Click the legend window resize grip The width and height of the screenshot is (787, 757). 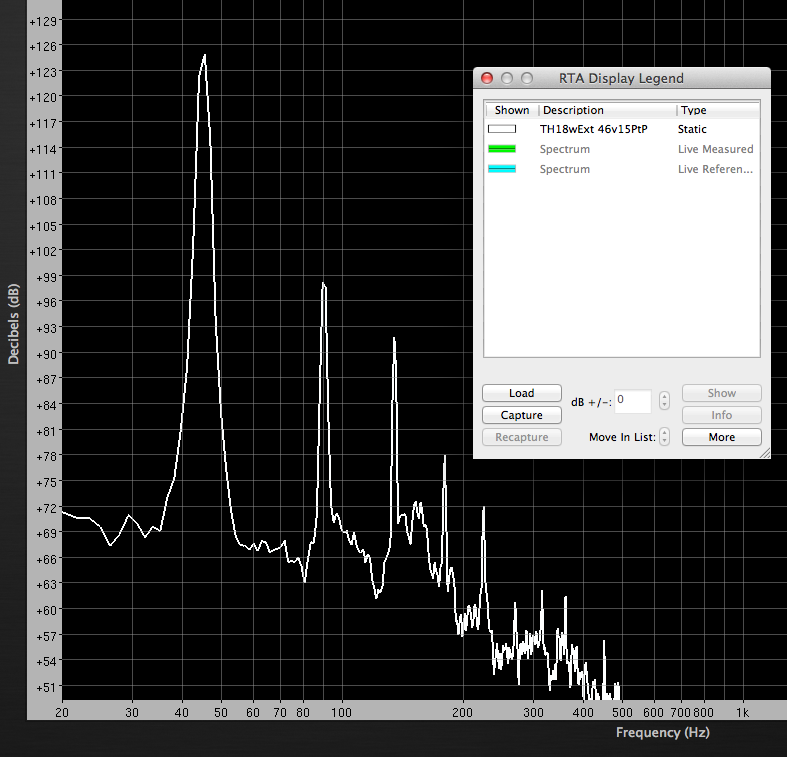765,453
